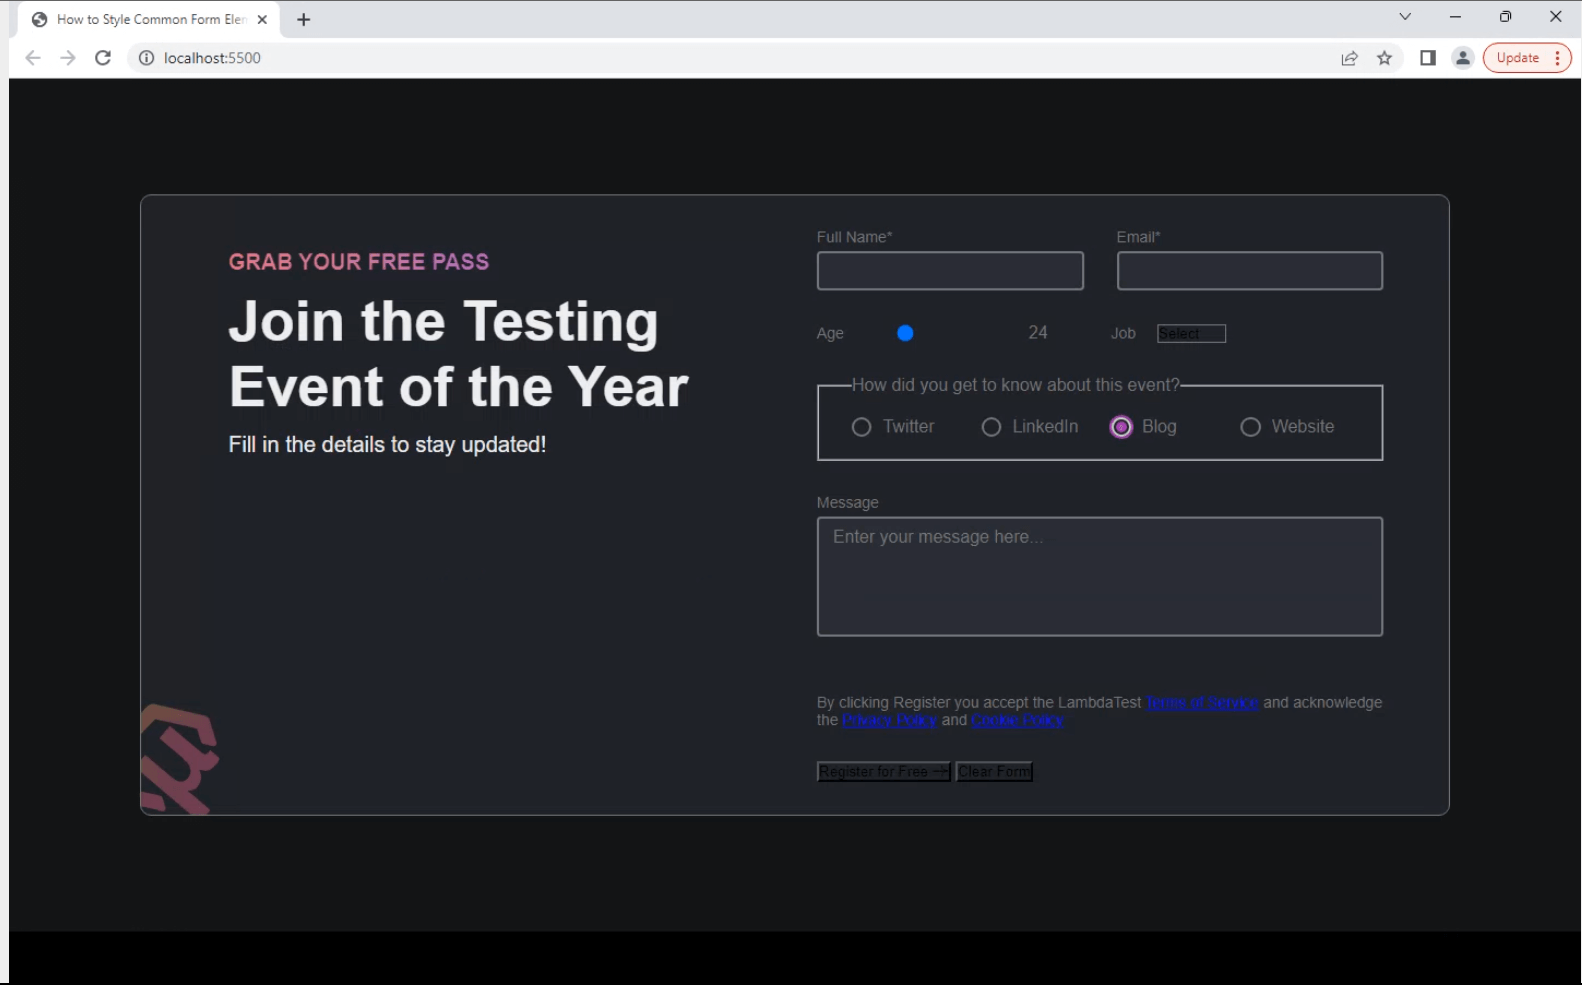Screen dimensions: 1582x985
Task: Click the age value '24'
Action: click(1038, 332)
